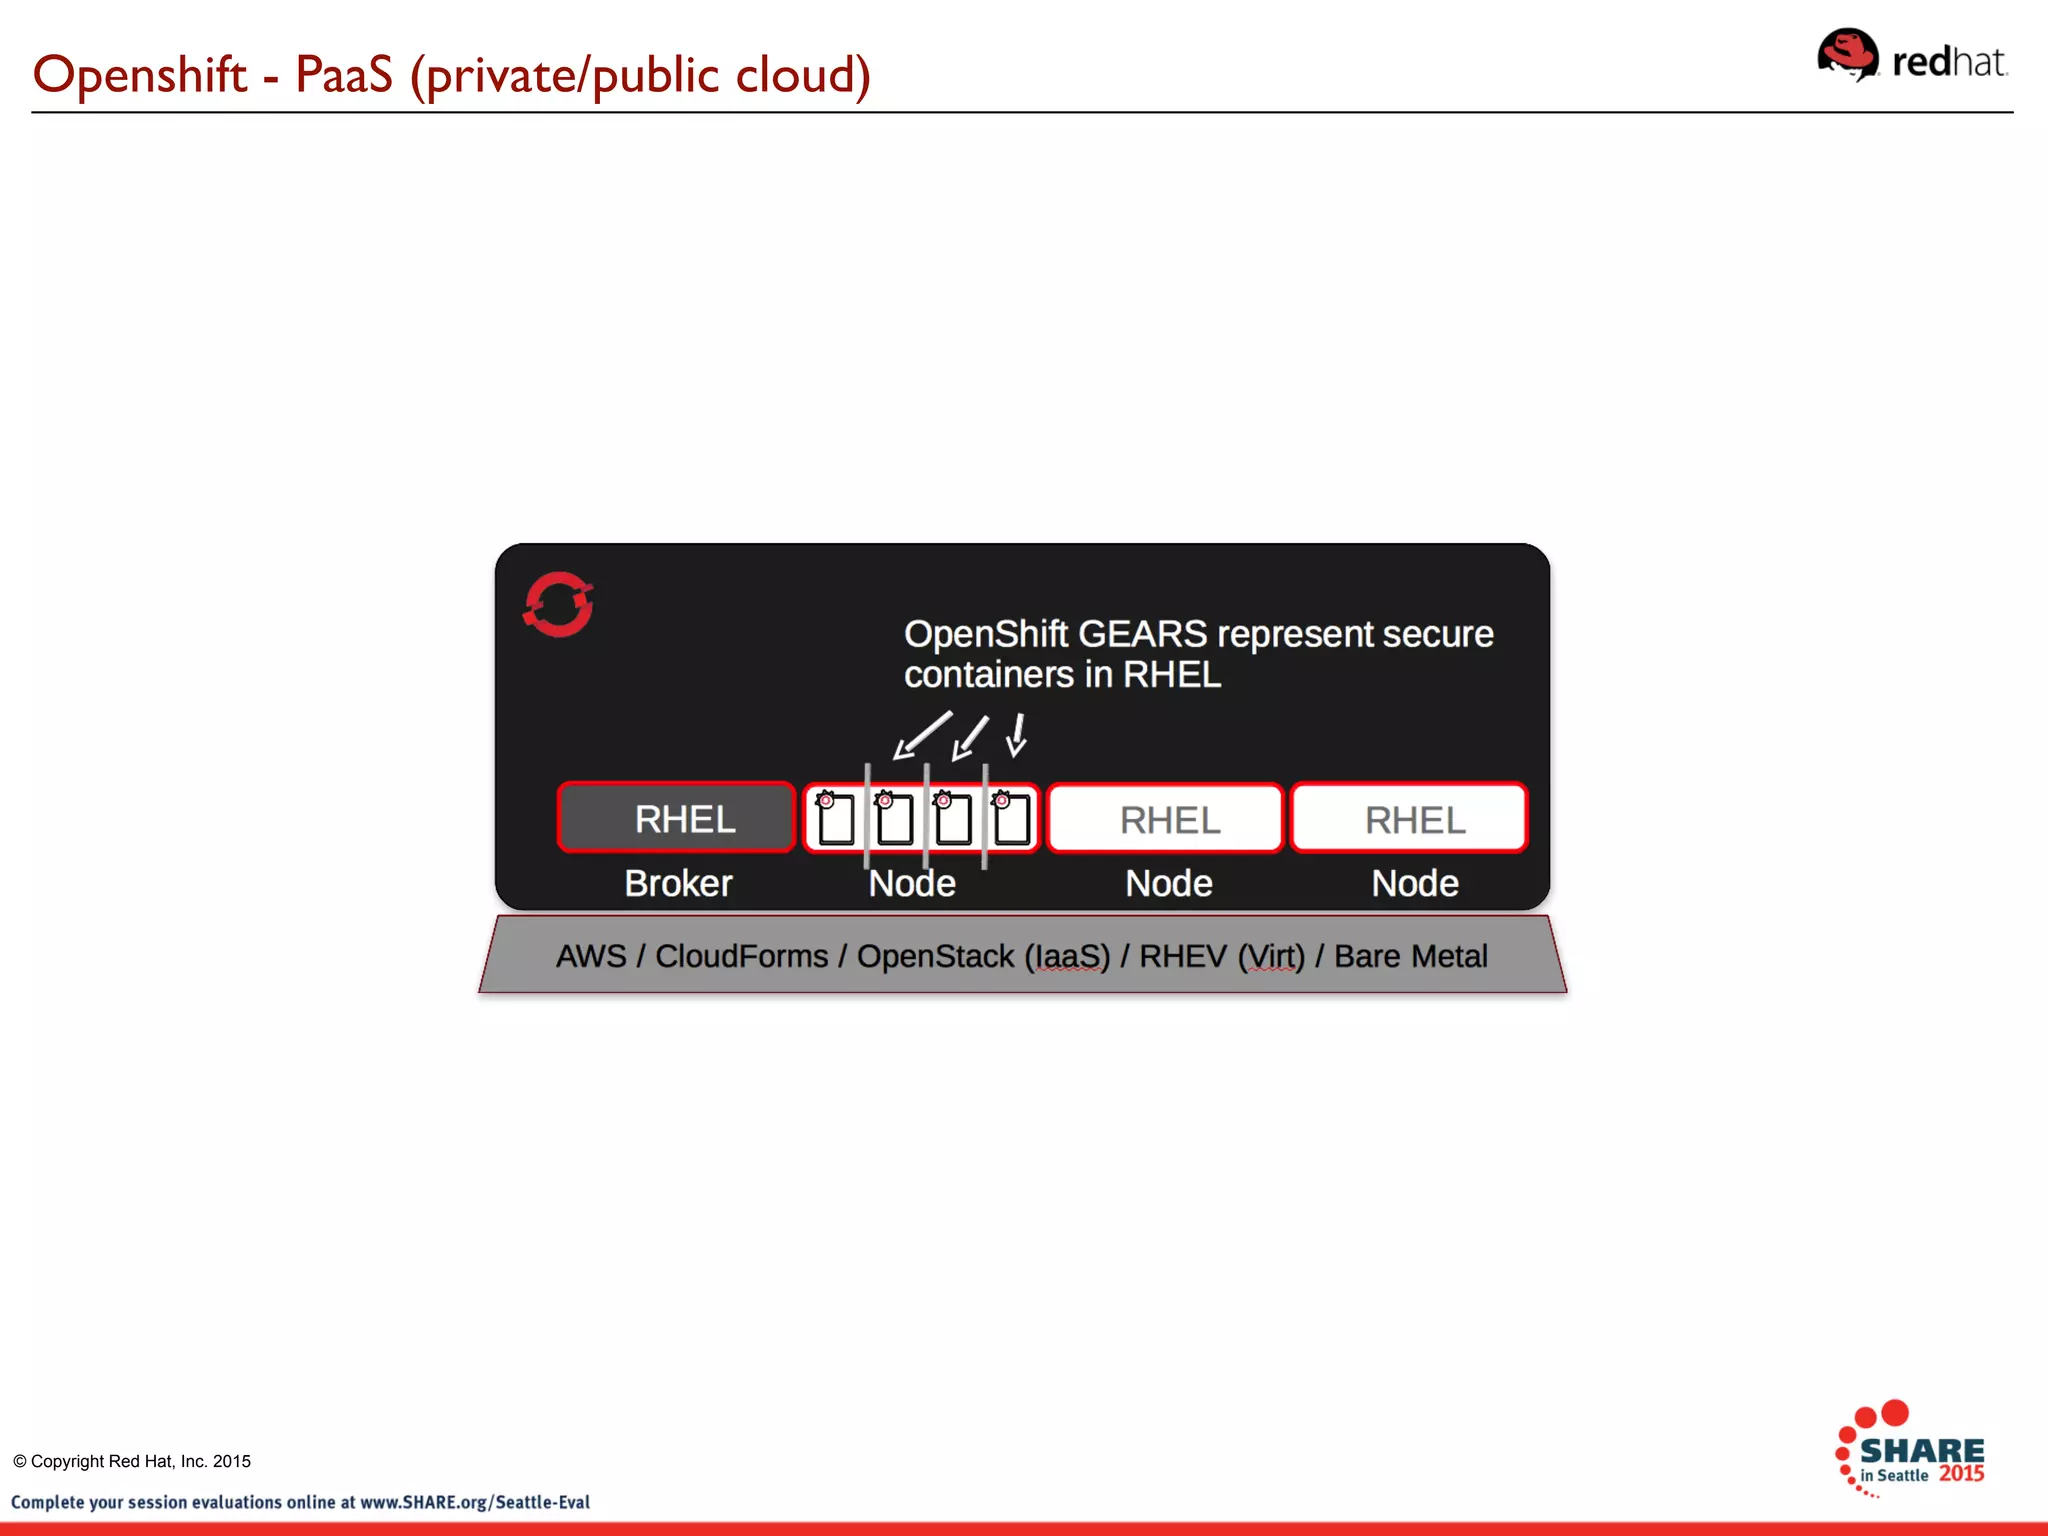Click the slide title Openshift - PaaS
Image resolution: width=2048 pixels, height=1536 pixels.
(452, 74)
